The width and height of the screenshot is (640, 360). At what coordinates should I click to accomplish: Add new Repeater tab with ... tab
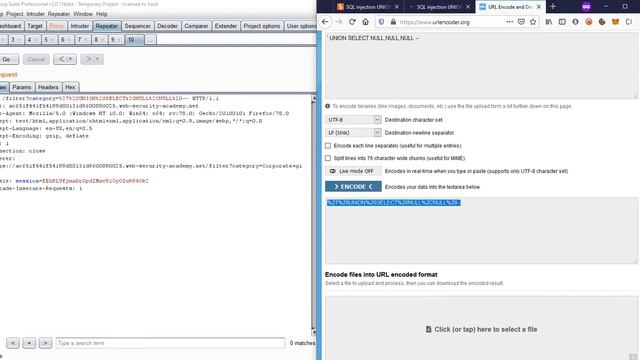(x=150, y=40)
